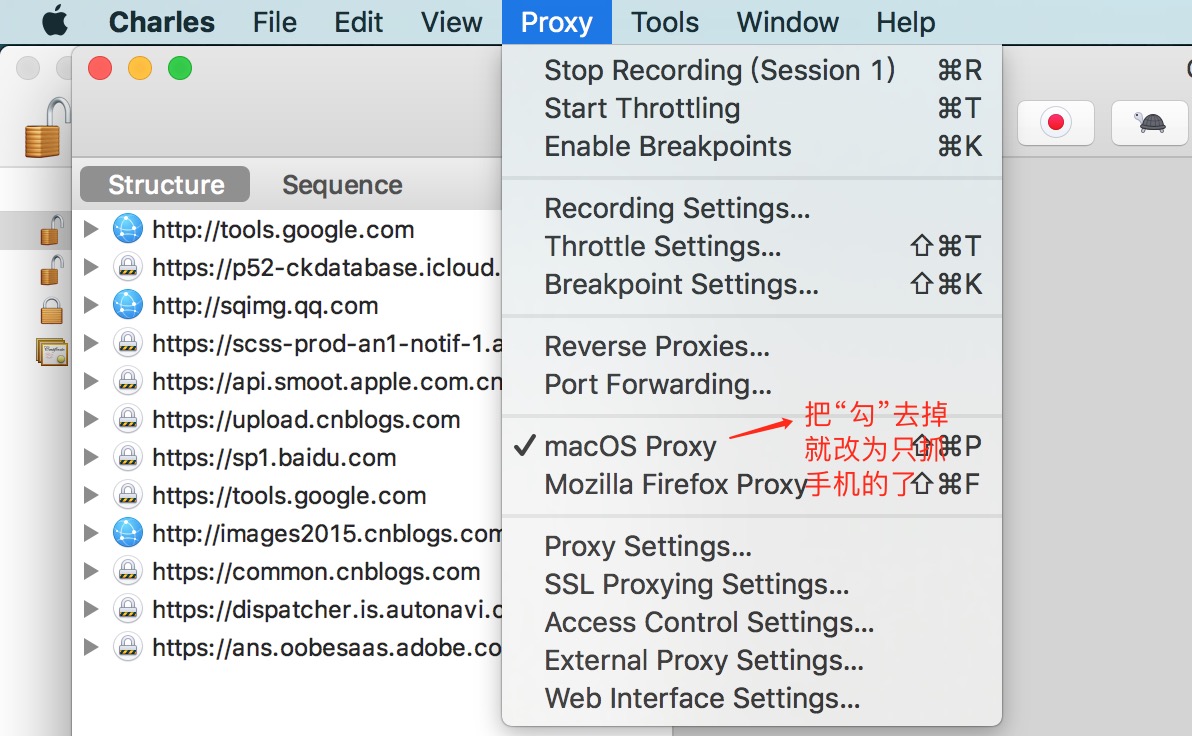Open Port Forwarding...
Image resolution: width=1192 pixels, height=736 pixels.
click(x=752, y=385)
